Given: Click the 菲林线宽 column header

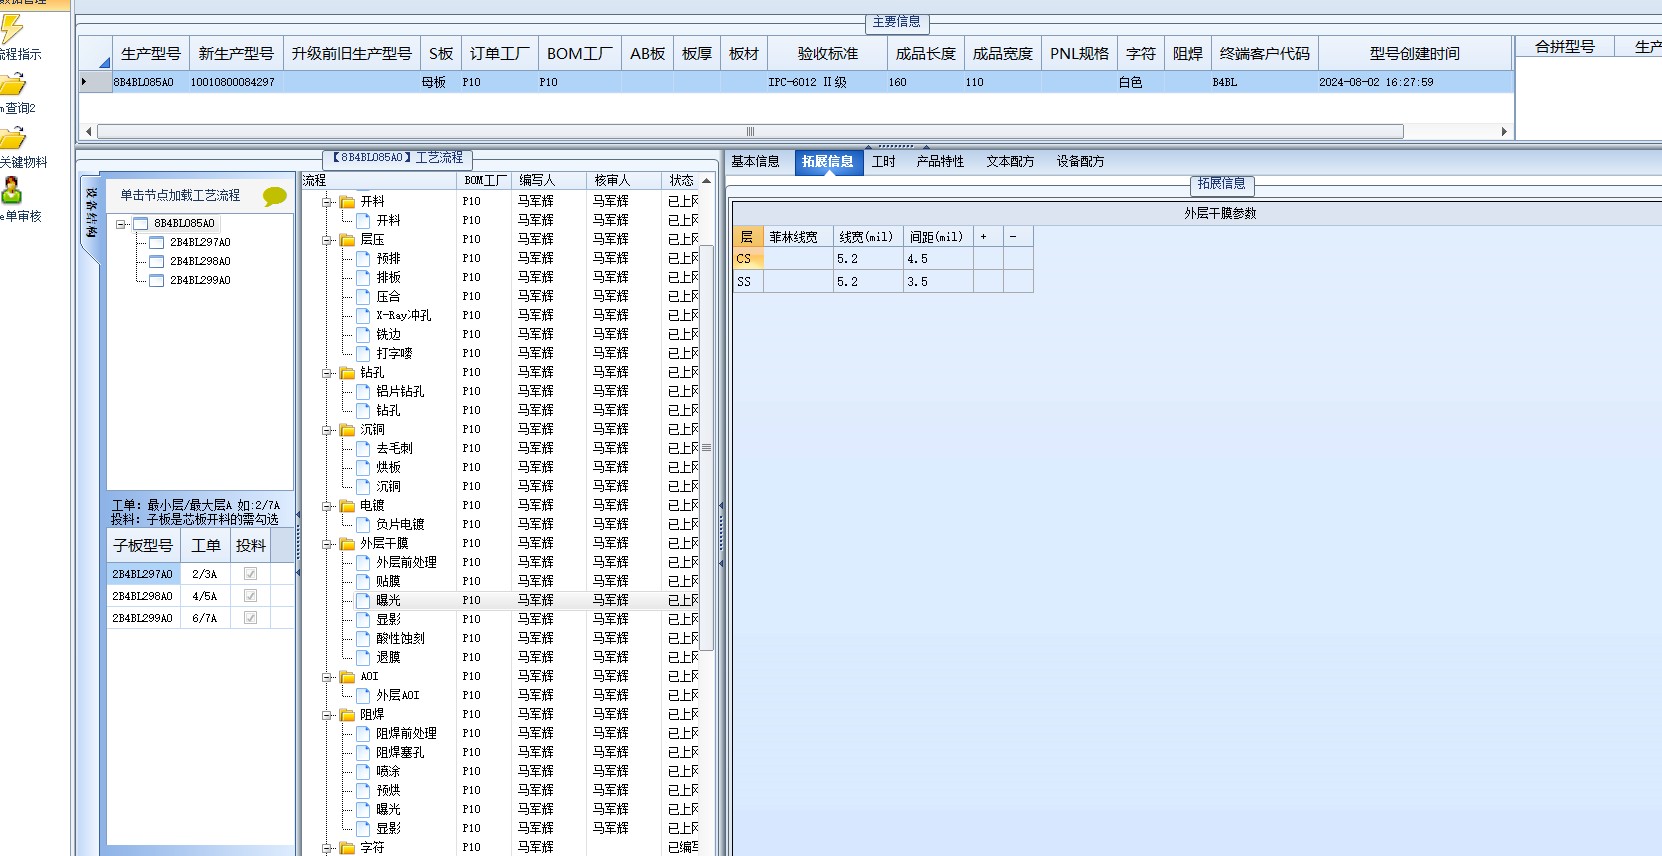Looking at the screenshot, I should (x=798, y=237).
